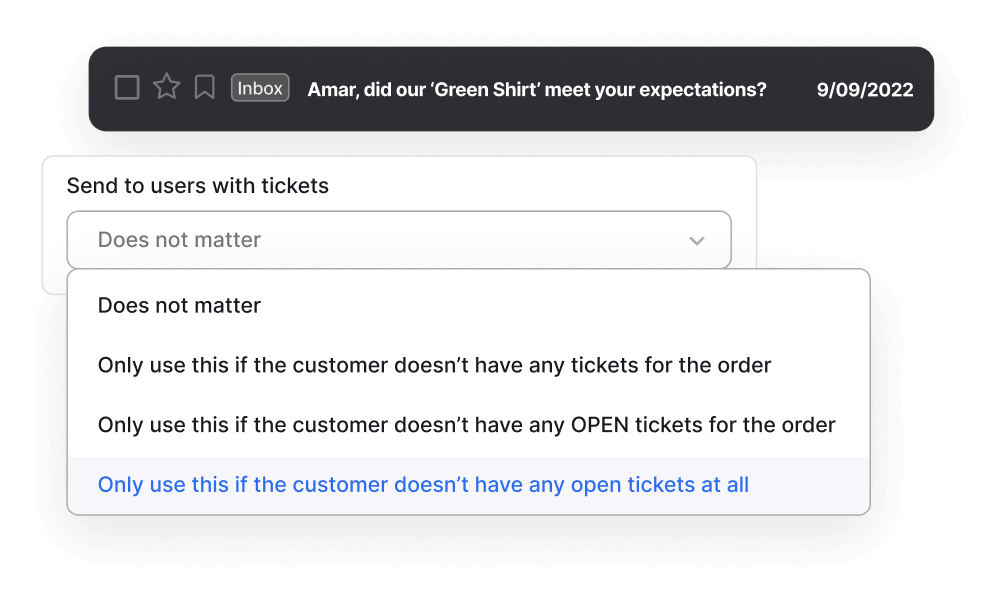Select the square checkbox in the email row
Viewport: 999px width, 600px height.
[x=127, y=87]
